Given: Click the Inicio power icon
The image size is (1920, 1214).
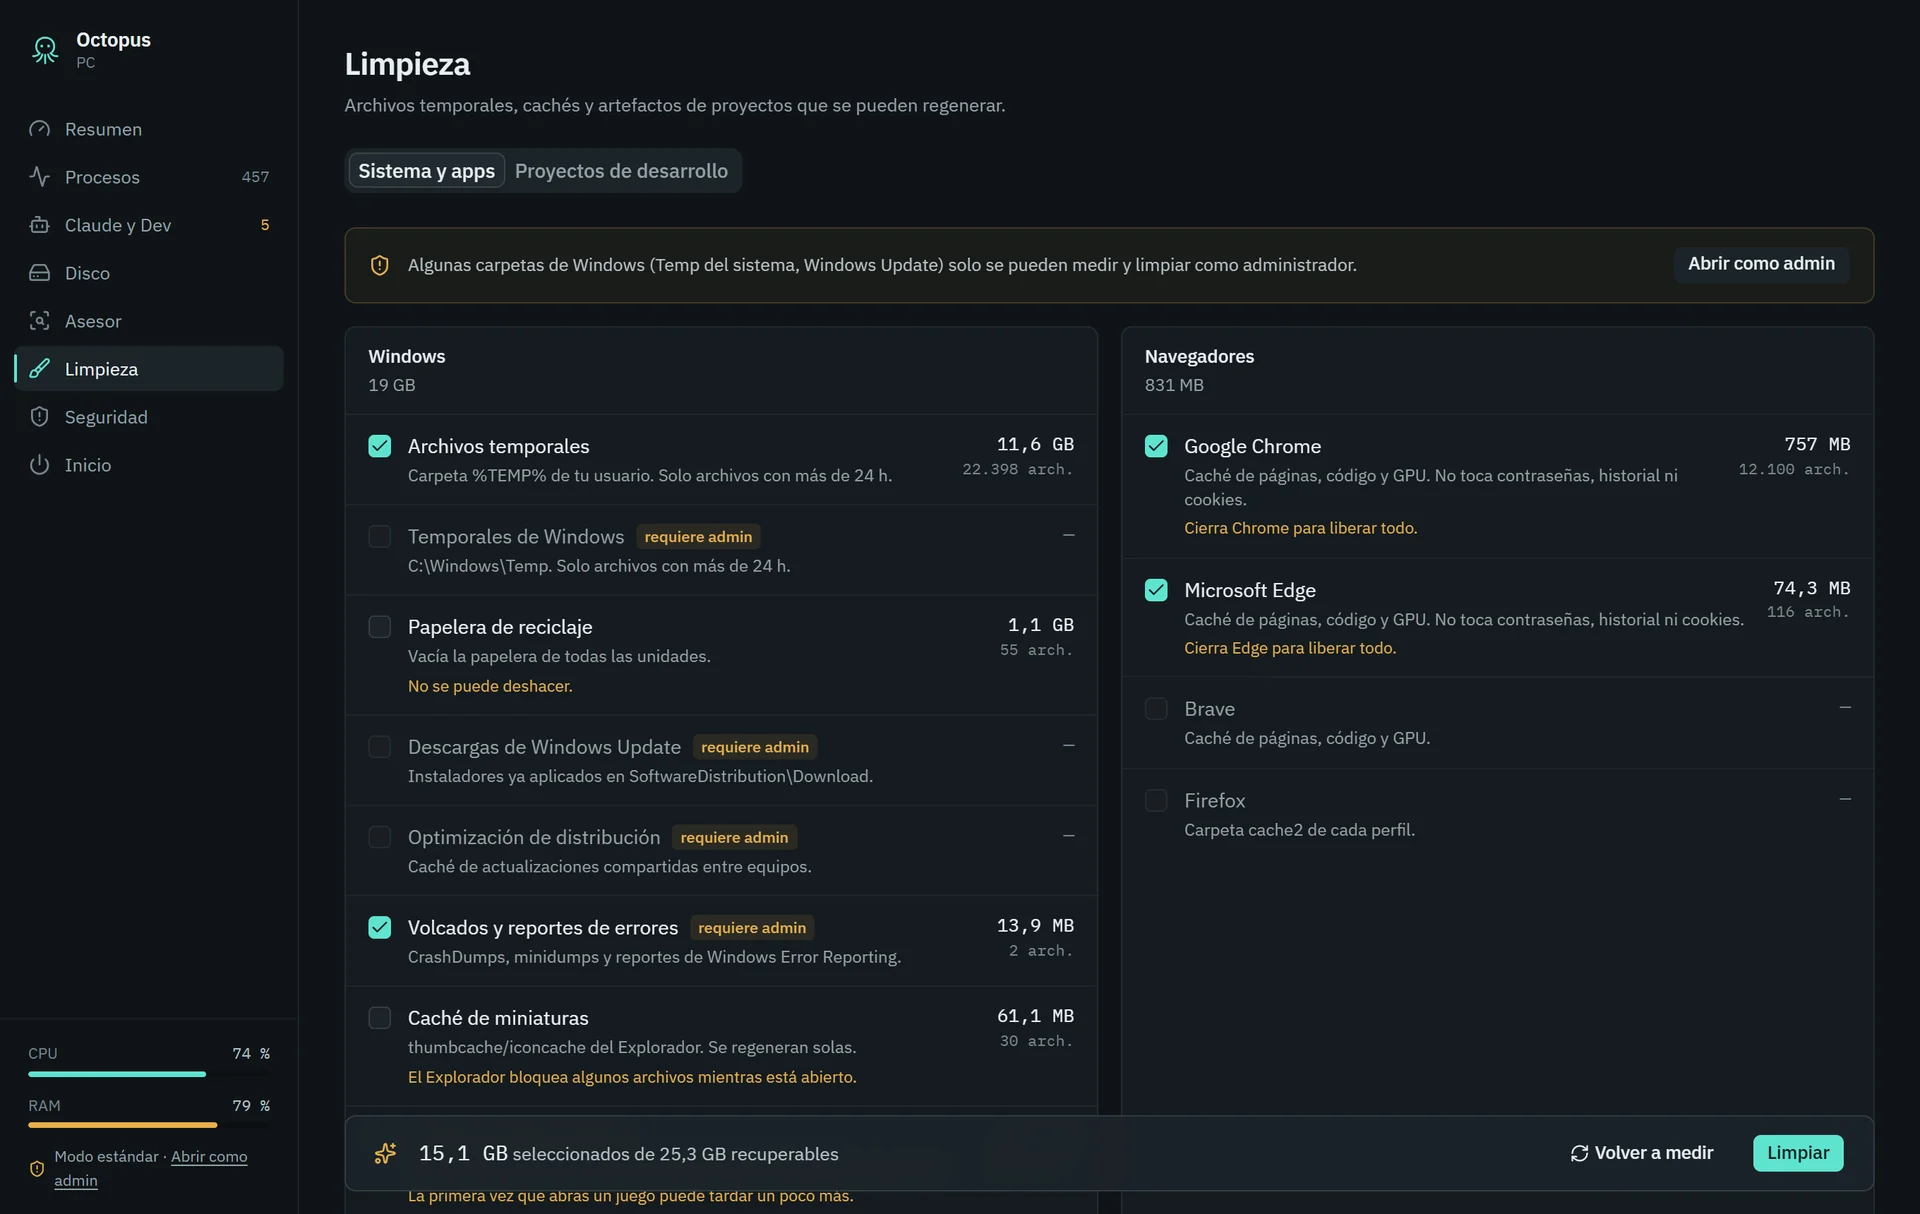Looking at the screenshot, I should tap(39, 465).
